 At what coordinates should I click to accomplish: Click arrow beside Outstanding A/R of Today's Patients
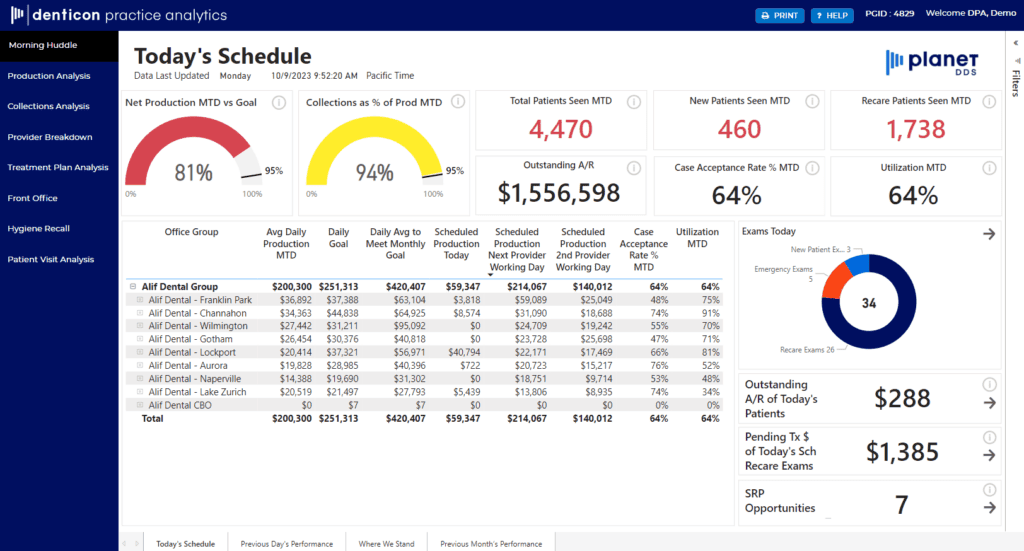click(x=989, y=403)
